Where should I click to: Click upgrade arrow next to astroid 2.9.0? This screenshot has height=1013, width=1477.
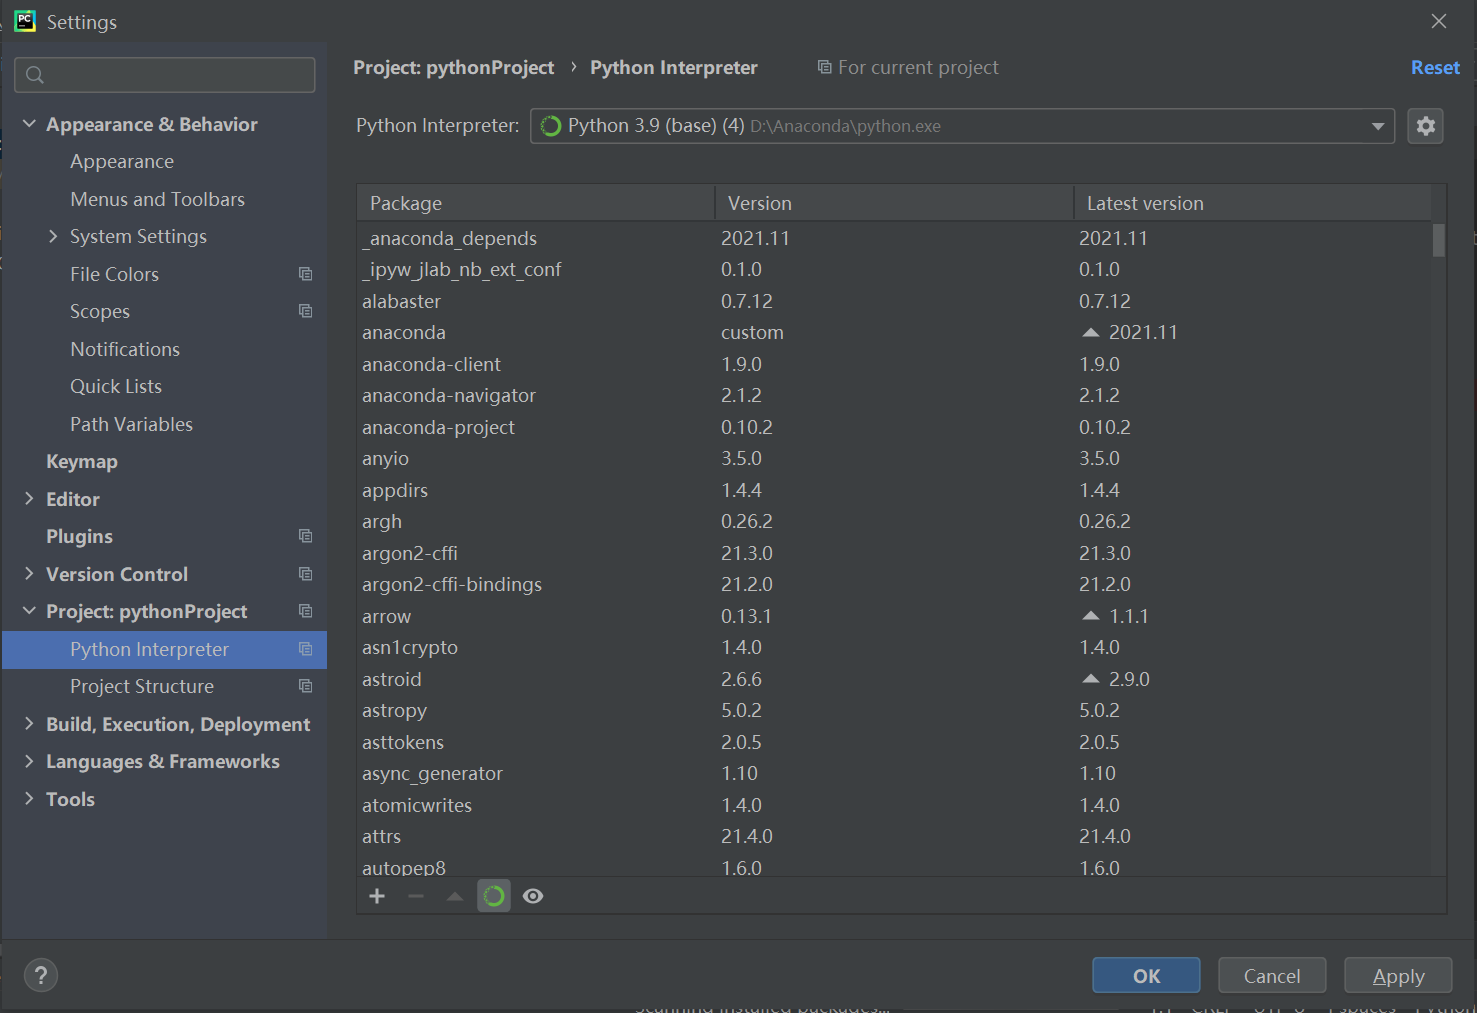1091,679
